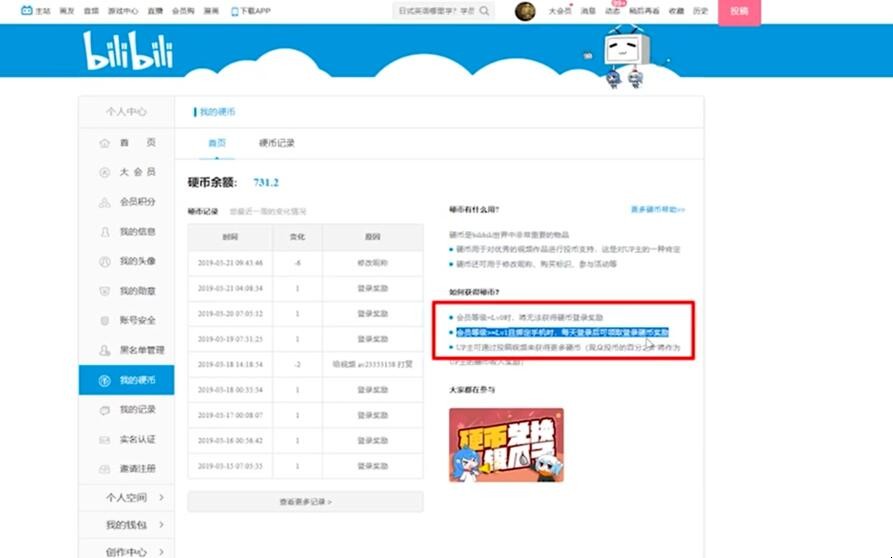Open 黑名单管理 in the sidebar
This screenshot has width=893, height=558.
click(x=126, y=350)
